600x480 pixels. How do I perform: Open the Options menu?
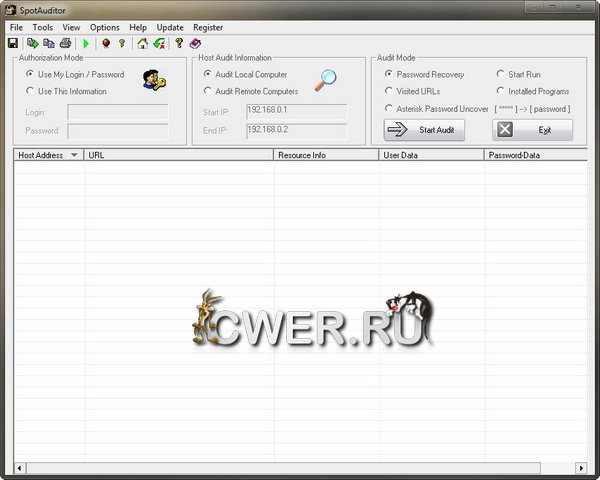pyautogui.click(x=104, y=27)
